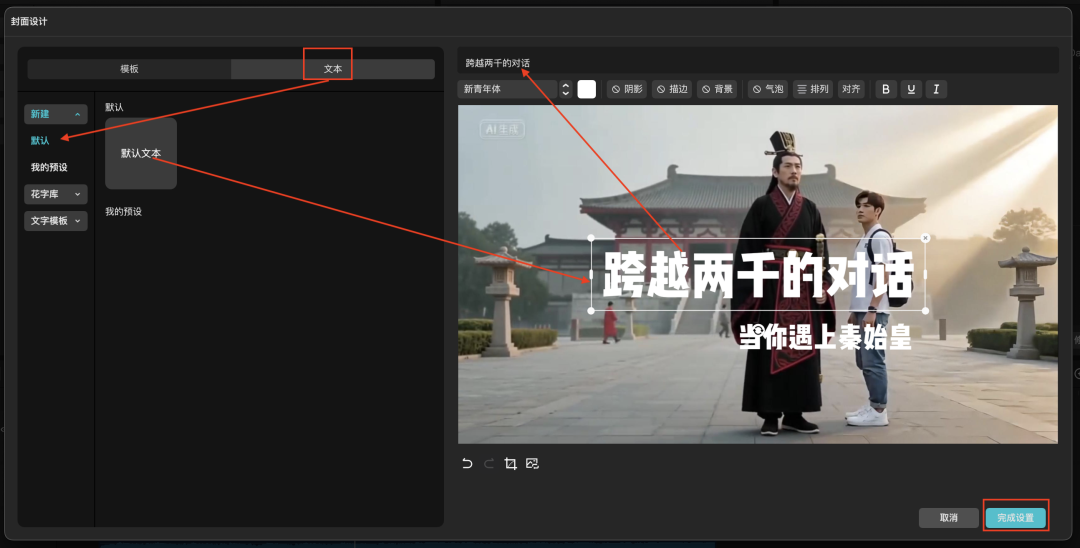Switch to the 模板 tab
This screenshot has height=548, width=1080.
coord(129,69)
